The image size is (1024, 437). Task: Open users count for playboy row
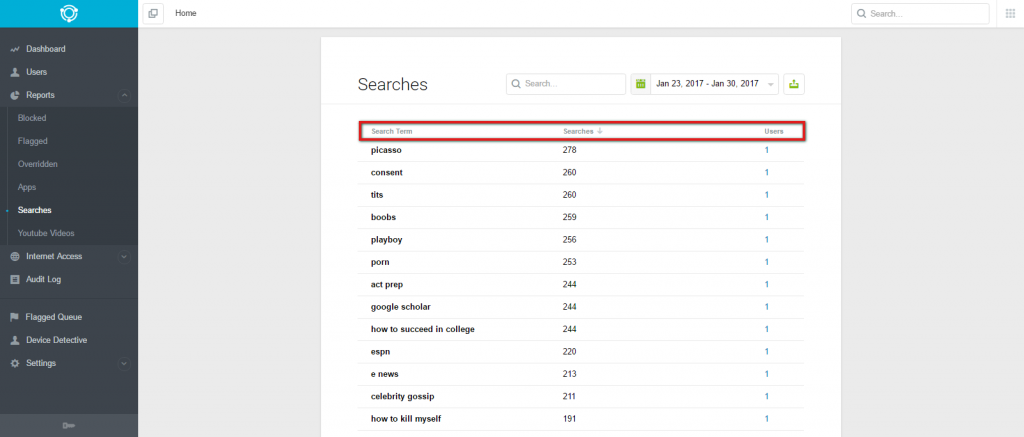(767, 240)
